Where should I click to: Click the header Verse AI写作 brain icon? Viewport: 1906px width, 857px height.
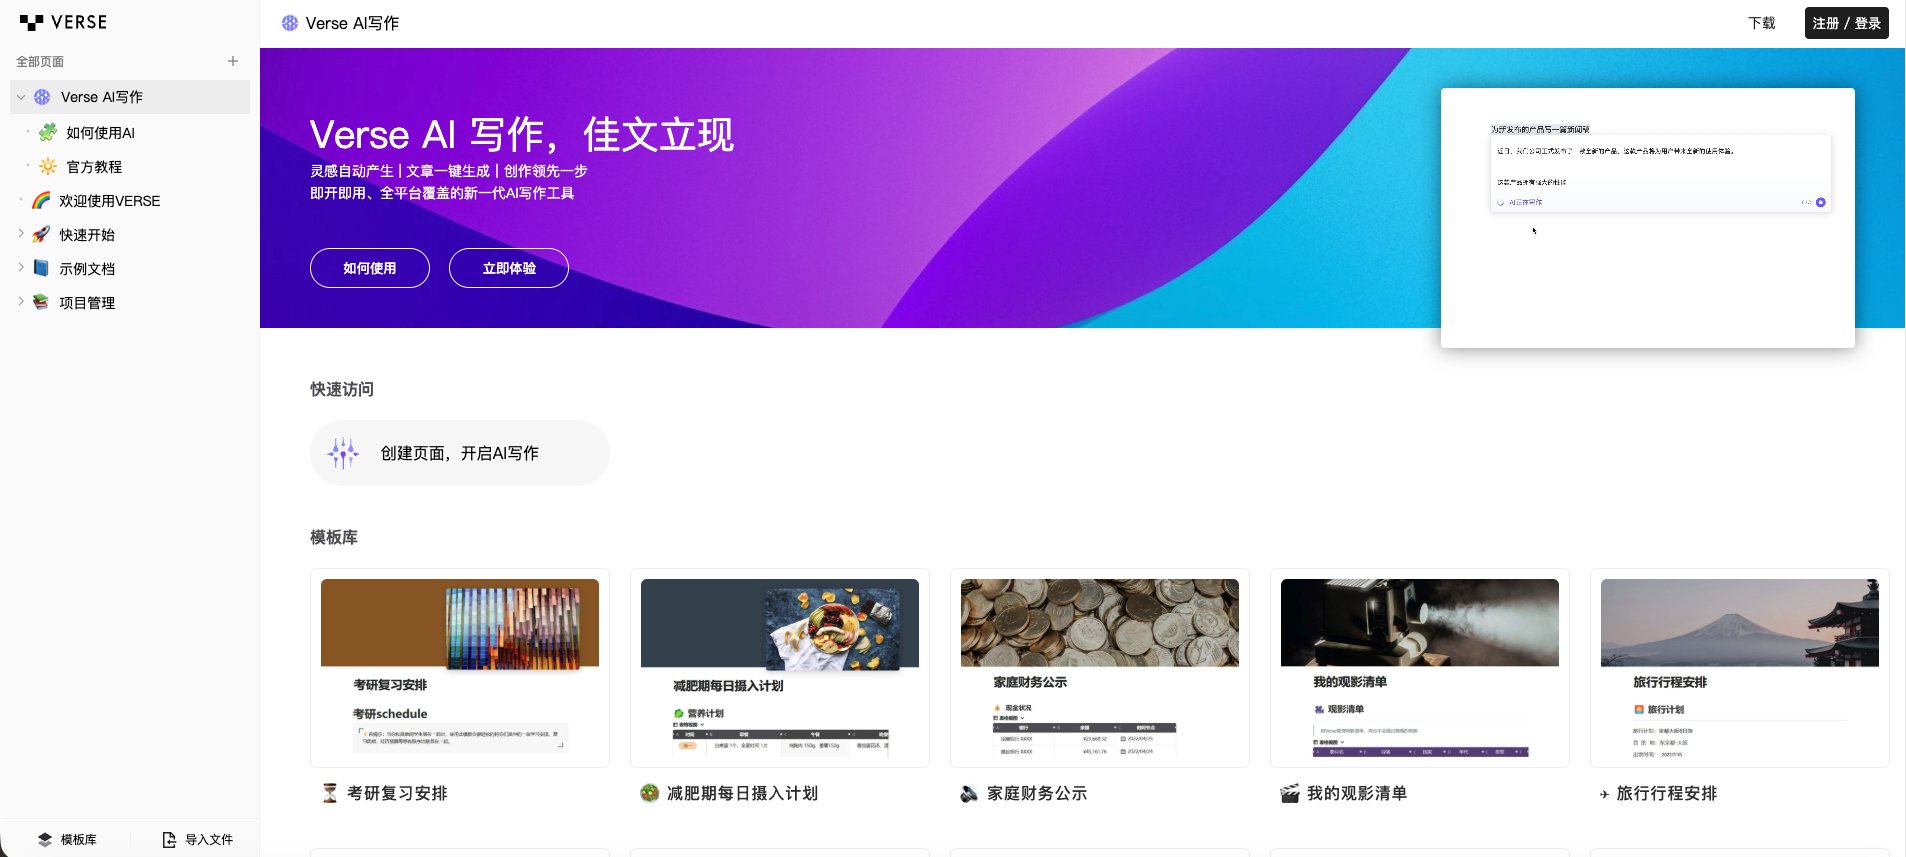(x=290, y=23)
